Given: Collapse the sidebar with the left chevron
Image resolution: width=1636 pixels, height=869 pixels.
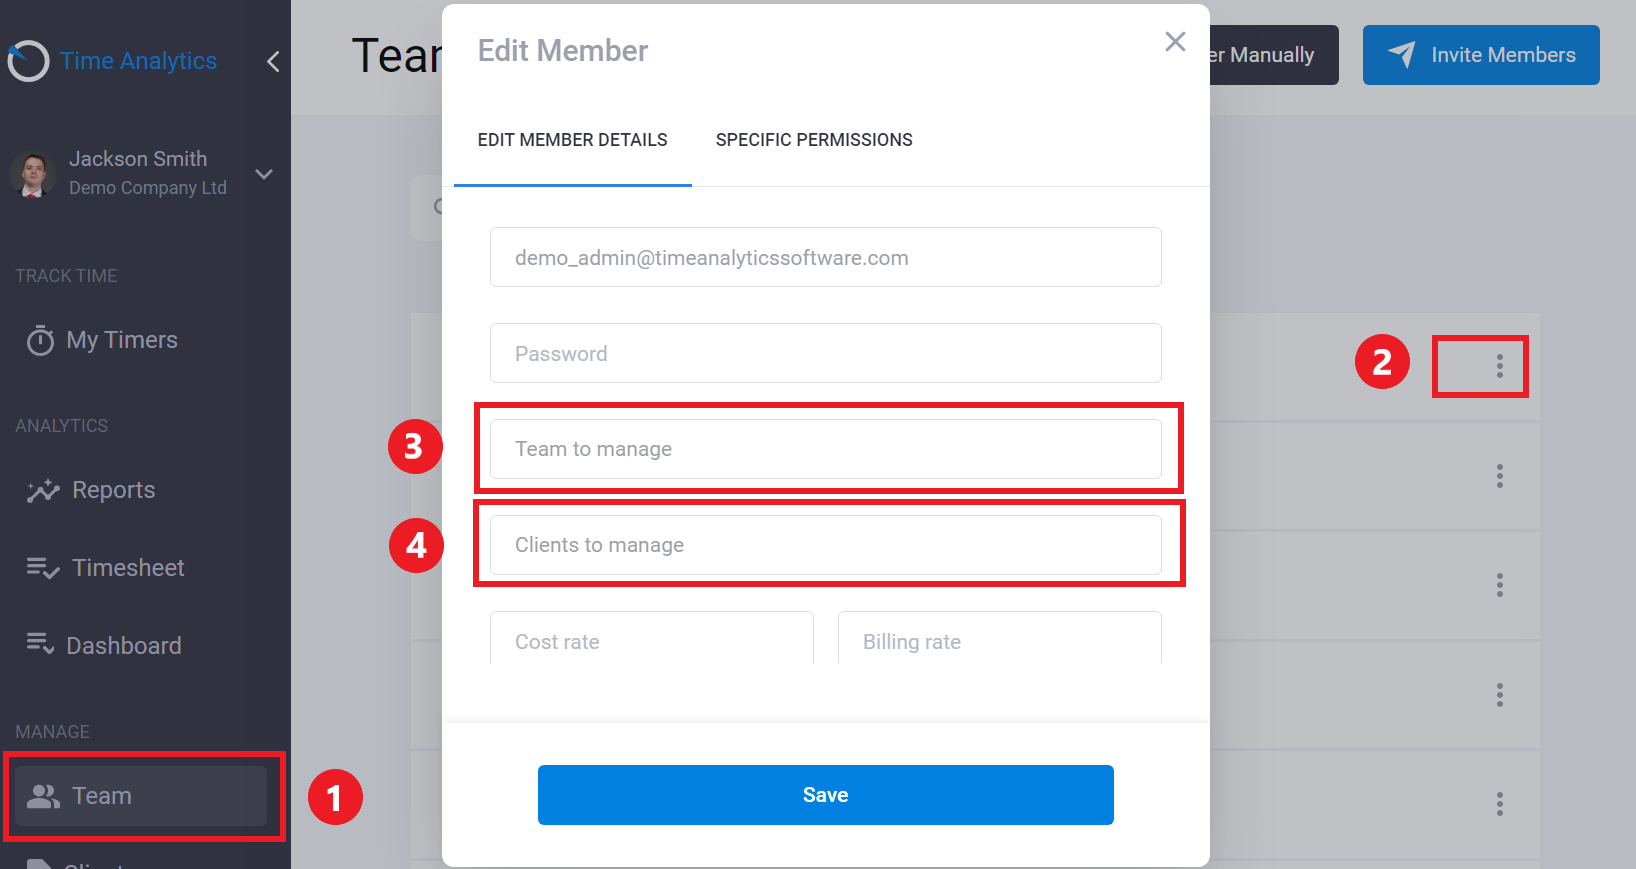Looking at the screenshot, I should 273,62.
